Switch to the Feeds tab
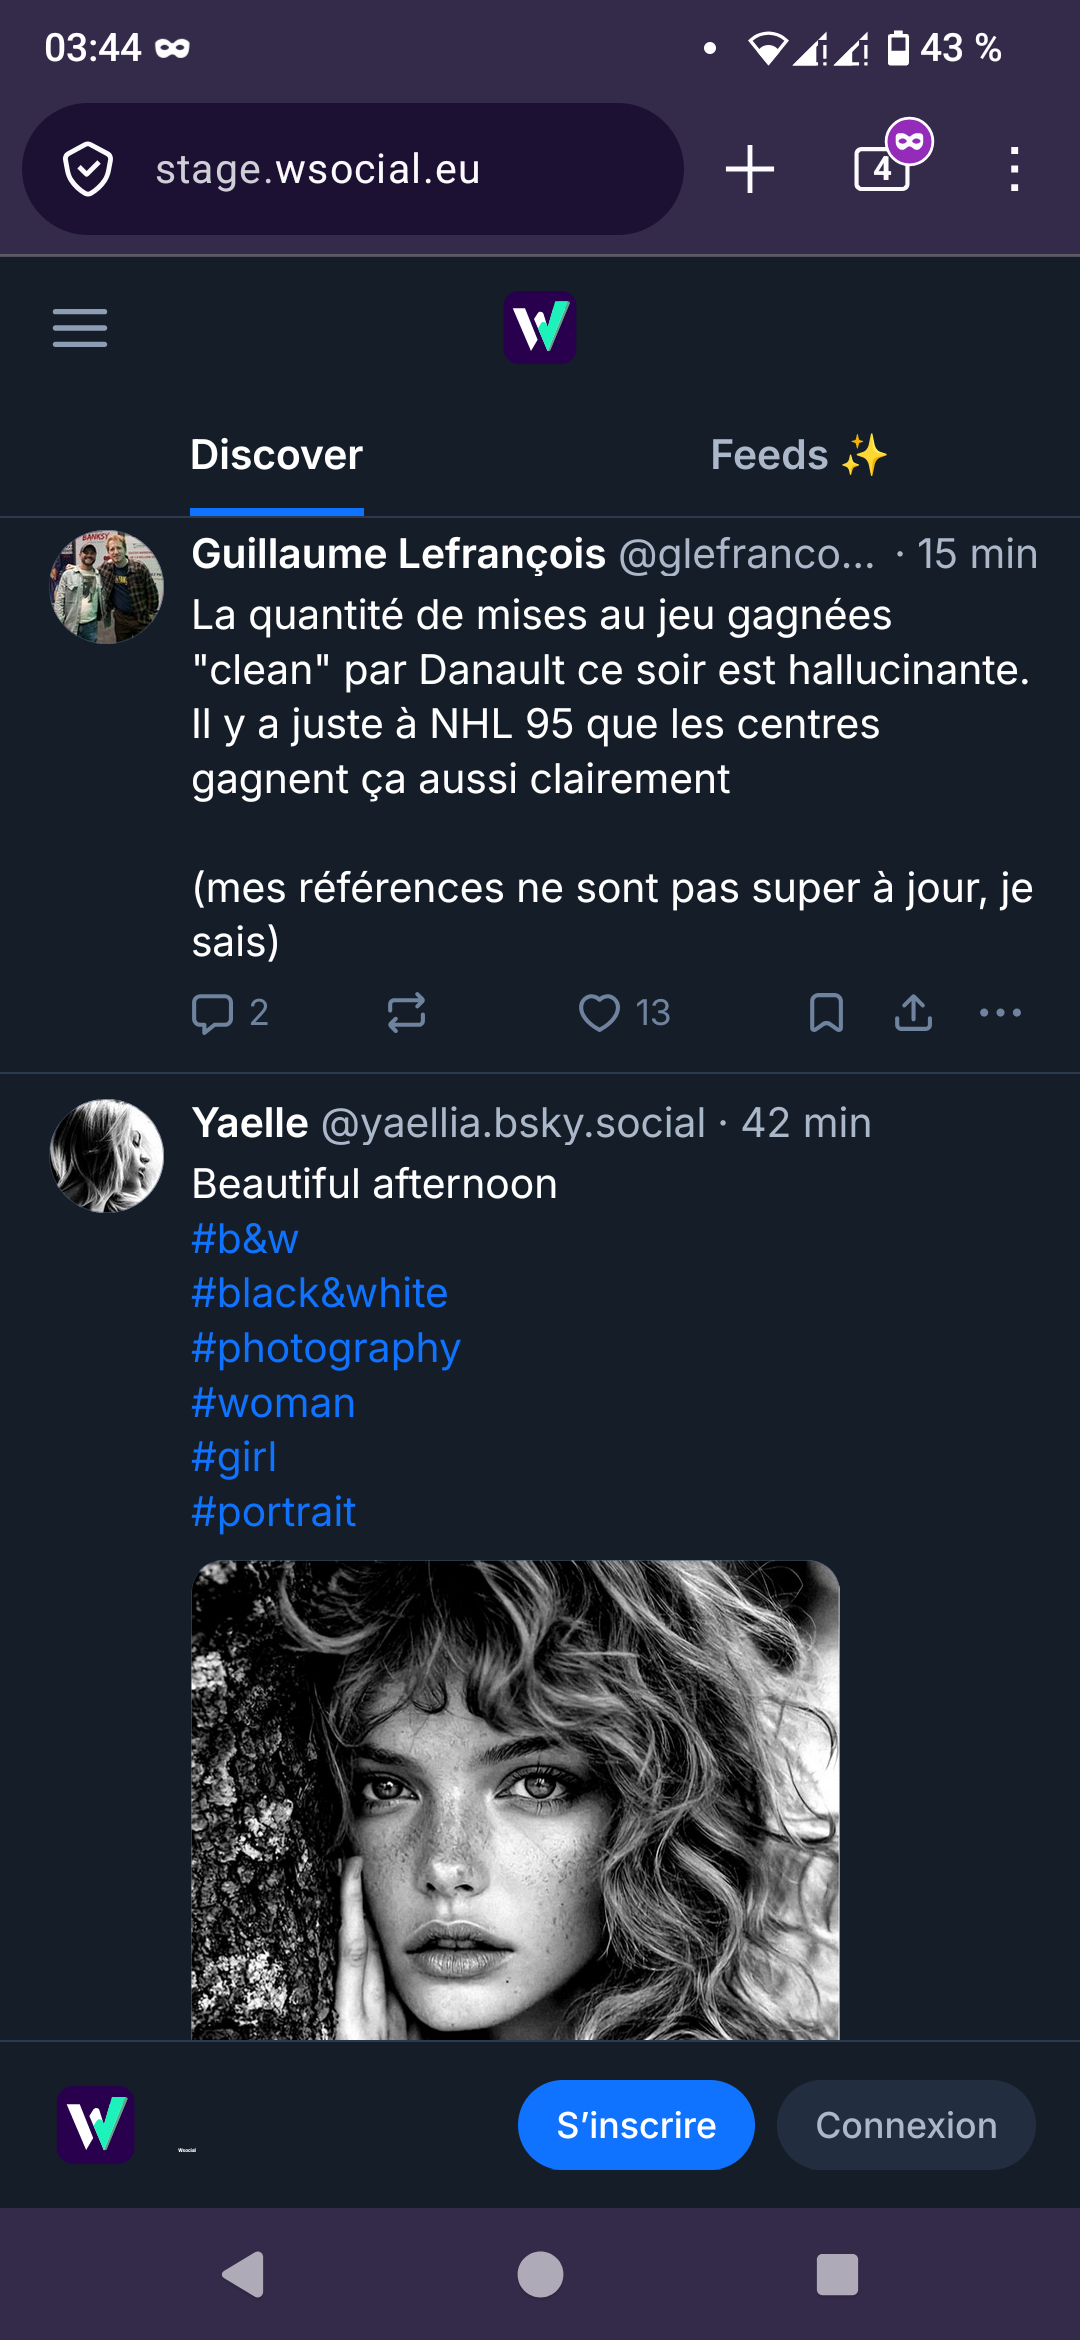 coord(798,456)
